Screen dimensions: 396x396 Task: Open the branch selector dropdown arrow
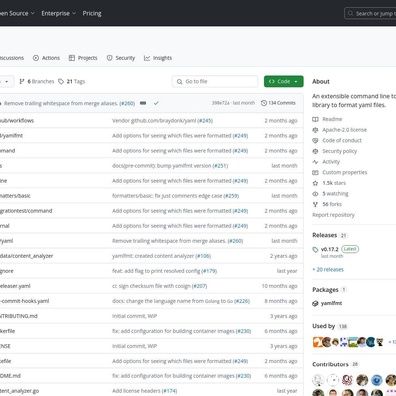point(6,81)
